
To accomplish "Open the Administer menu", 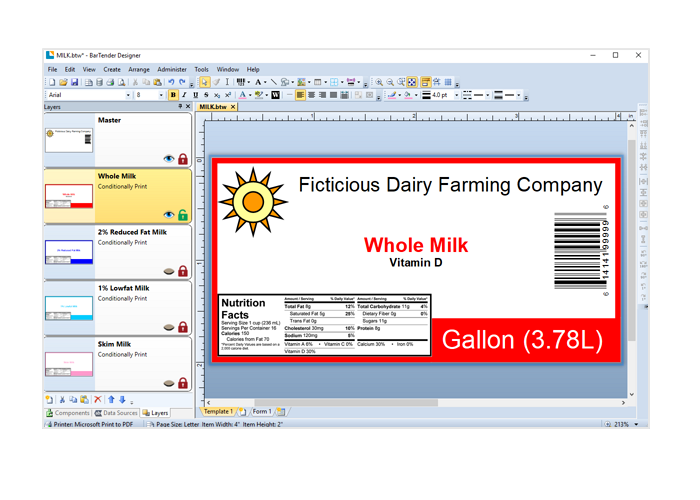I will tap(172, 69).
